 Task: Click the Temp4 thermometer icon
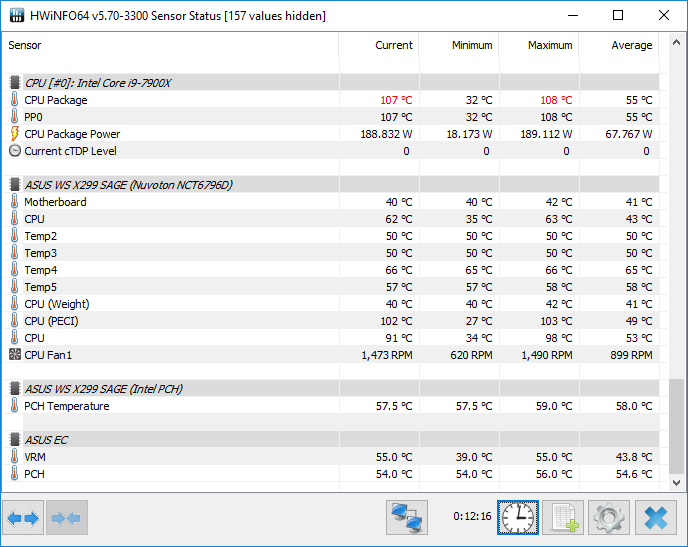14,269
